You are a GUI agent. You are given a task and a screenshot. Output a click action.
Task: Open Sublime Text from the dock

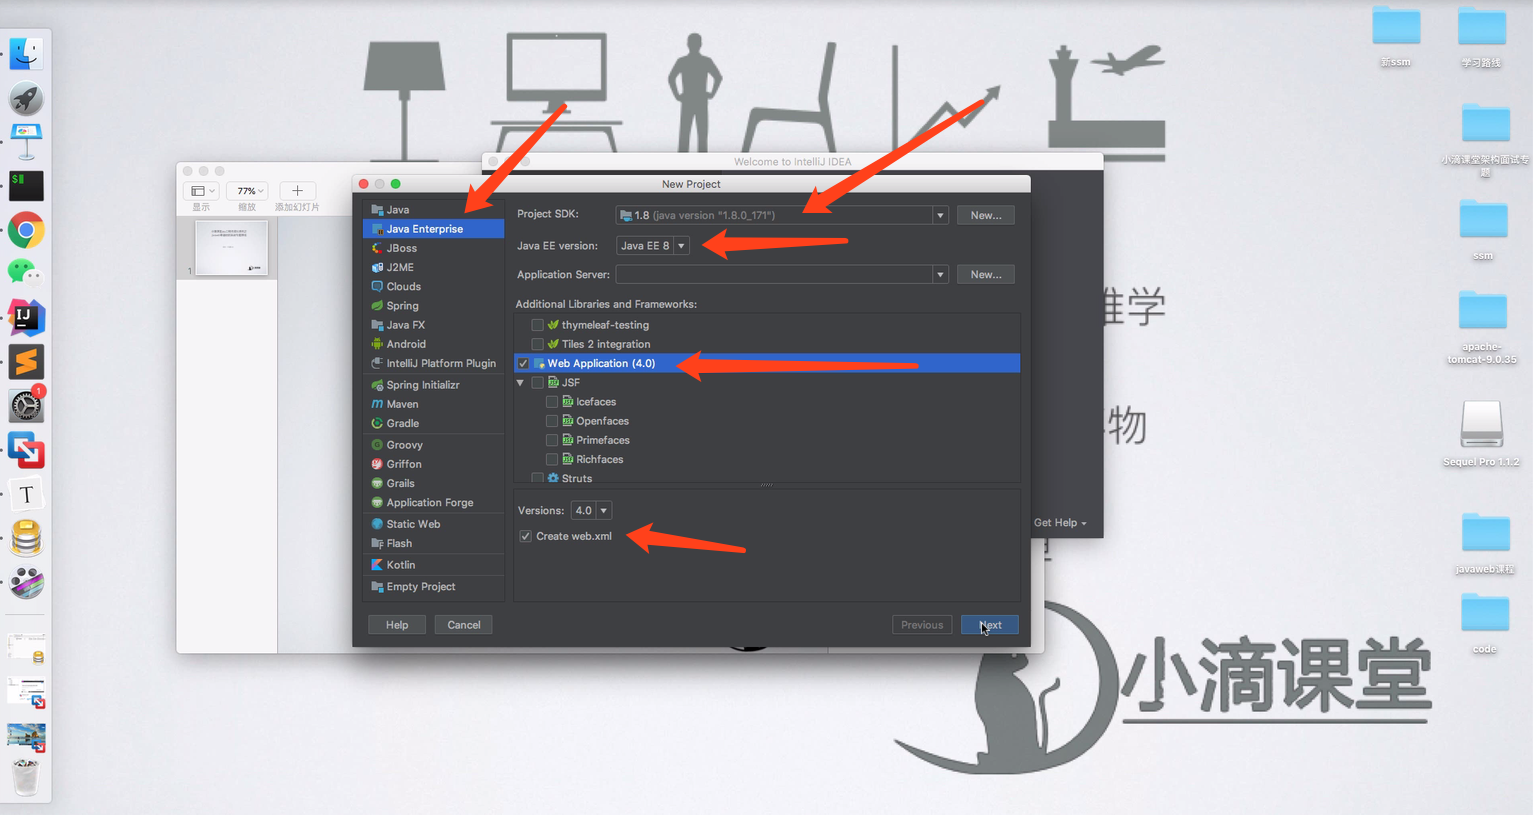(26, 362)
